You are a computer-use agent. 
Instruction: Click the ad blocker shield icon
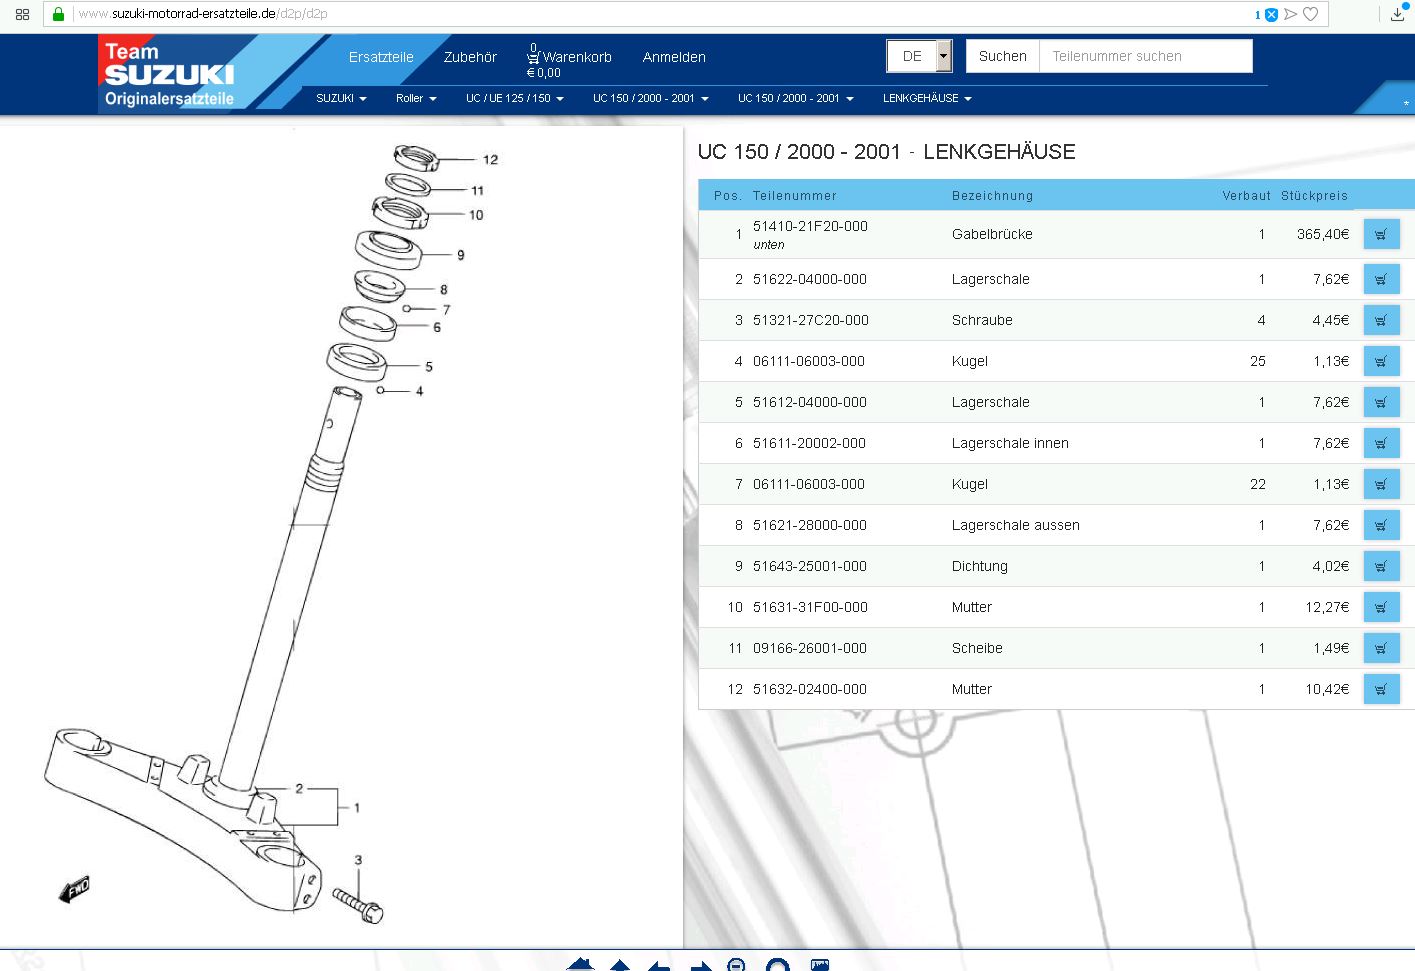pos(1271,14)
